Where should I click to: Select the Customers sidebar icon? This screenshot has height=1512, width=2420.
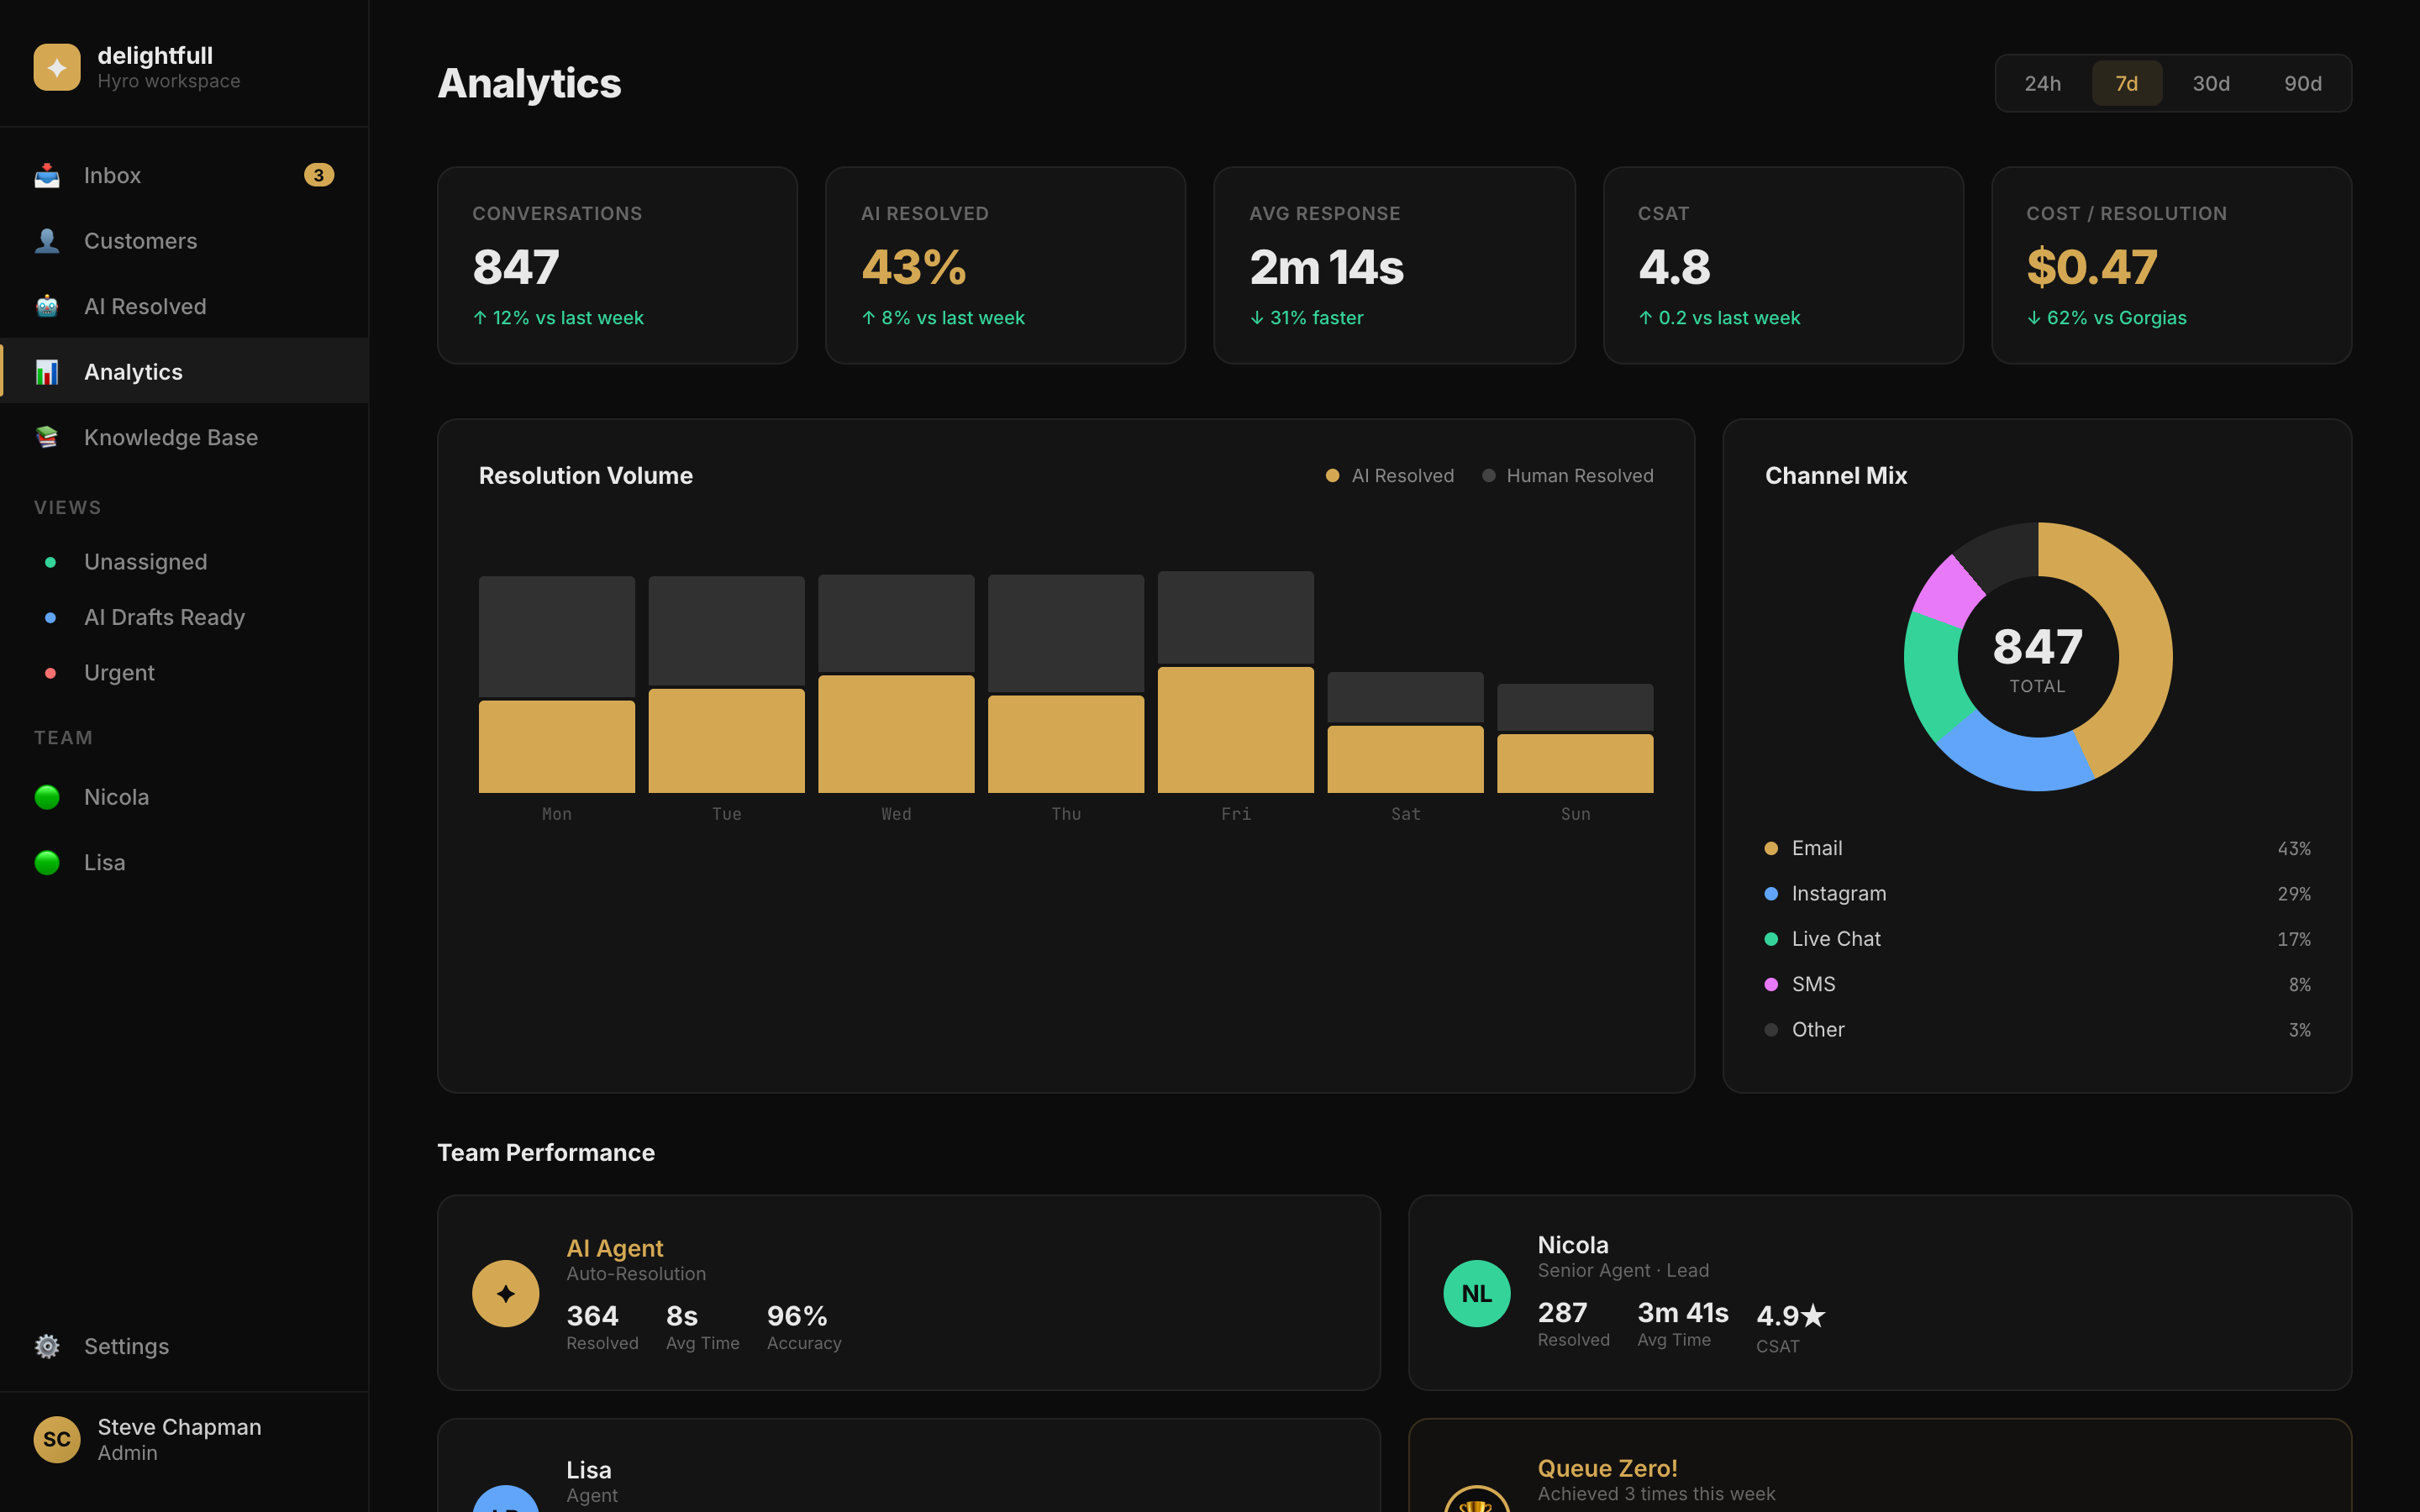click(x=47, y=240)
